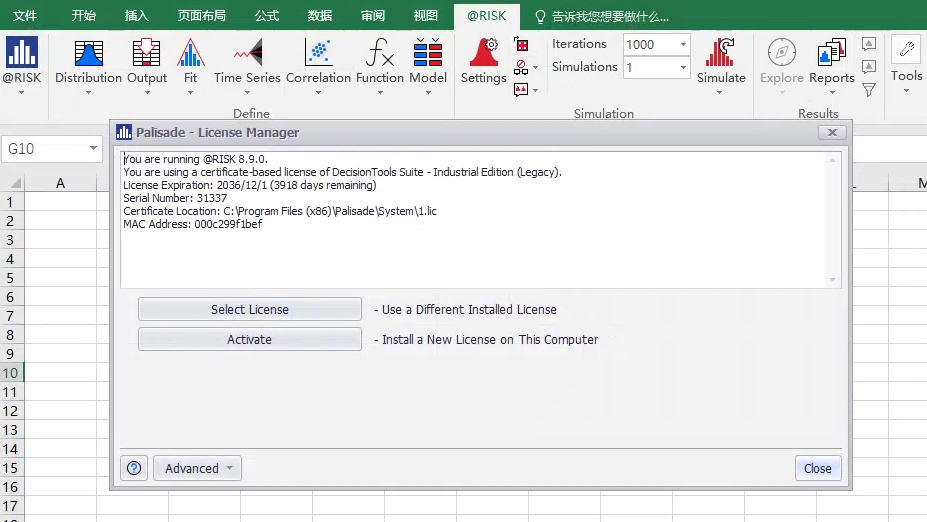This screenshot has height=522, width=927.
Task: Click the license text scrollbar down arrow
Action: pyautogui.click(x=832, y=280)
